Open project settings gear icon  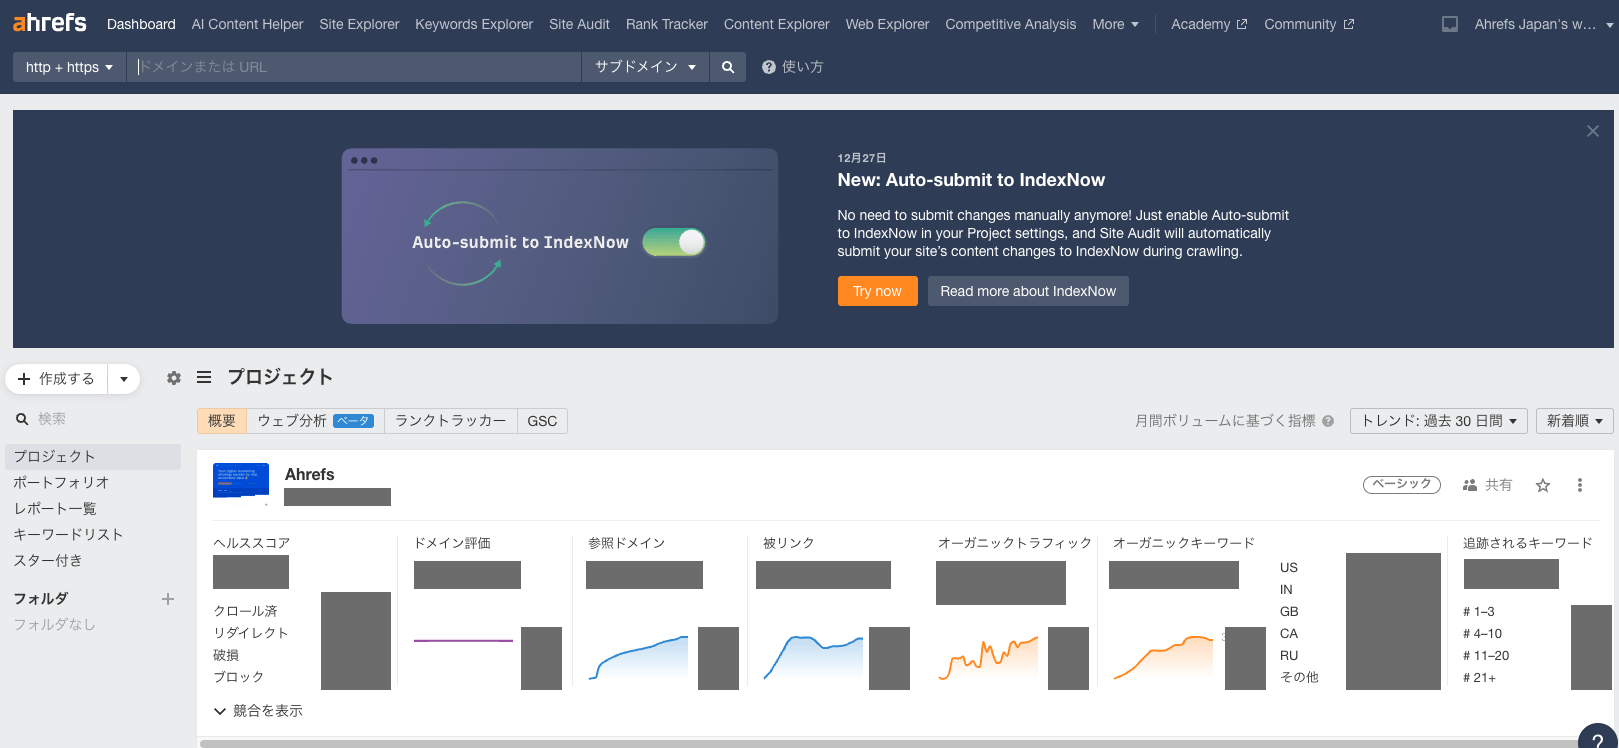coord(174,378)
